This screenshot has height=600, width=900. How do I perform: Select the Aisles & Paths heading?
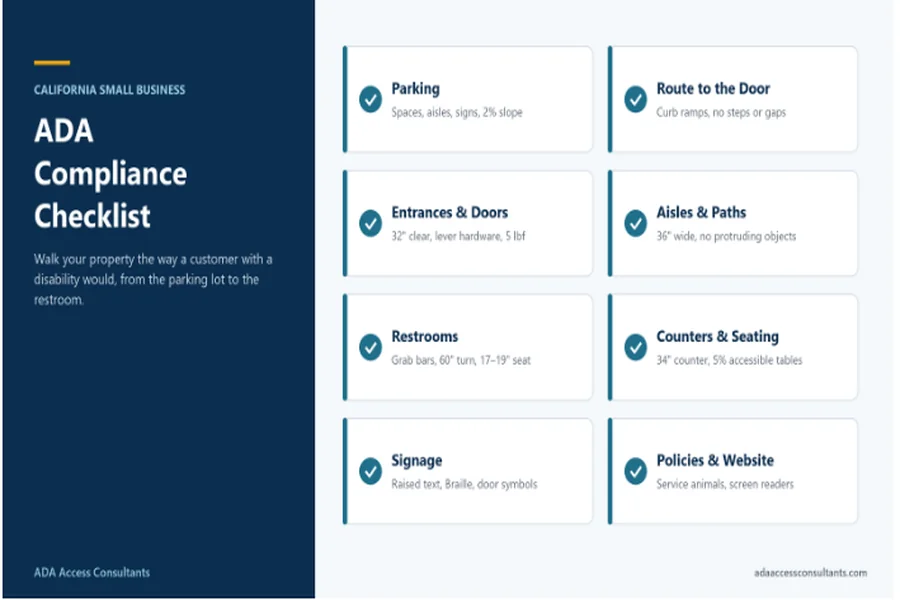click(x=701, y=212)
